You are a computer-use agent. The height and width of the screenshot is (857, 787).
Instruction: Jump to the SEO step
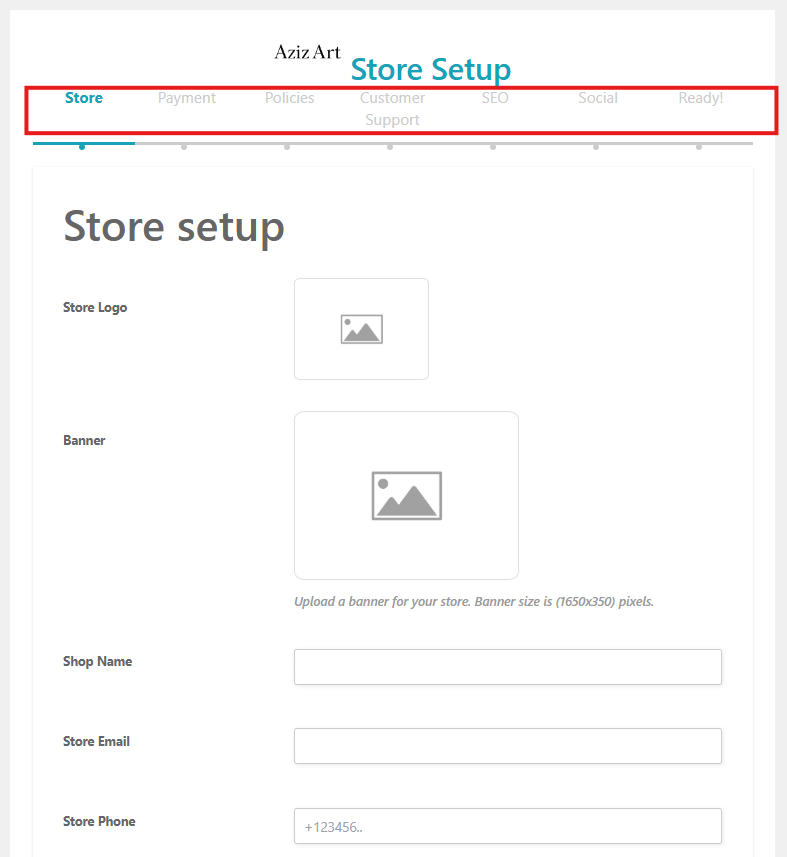click(x=495, y=98)
